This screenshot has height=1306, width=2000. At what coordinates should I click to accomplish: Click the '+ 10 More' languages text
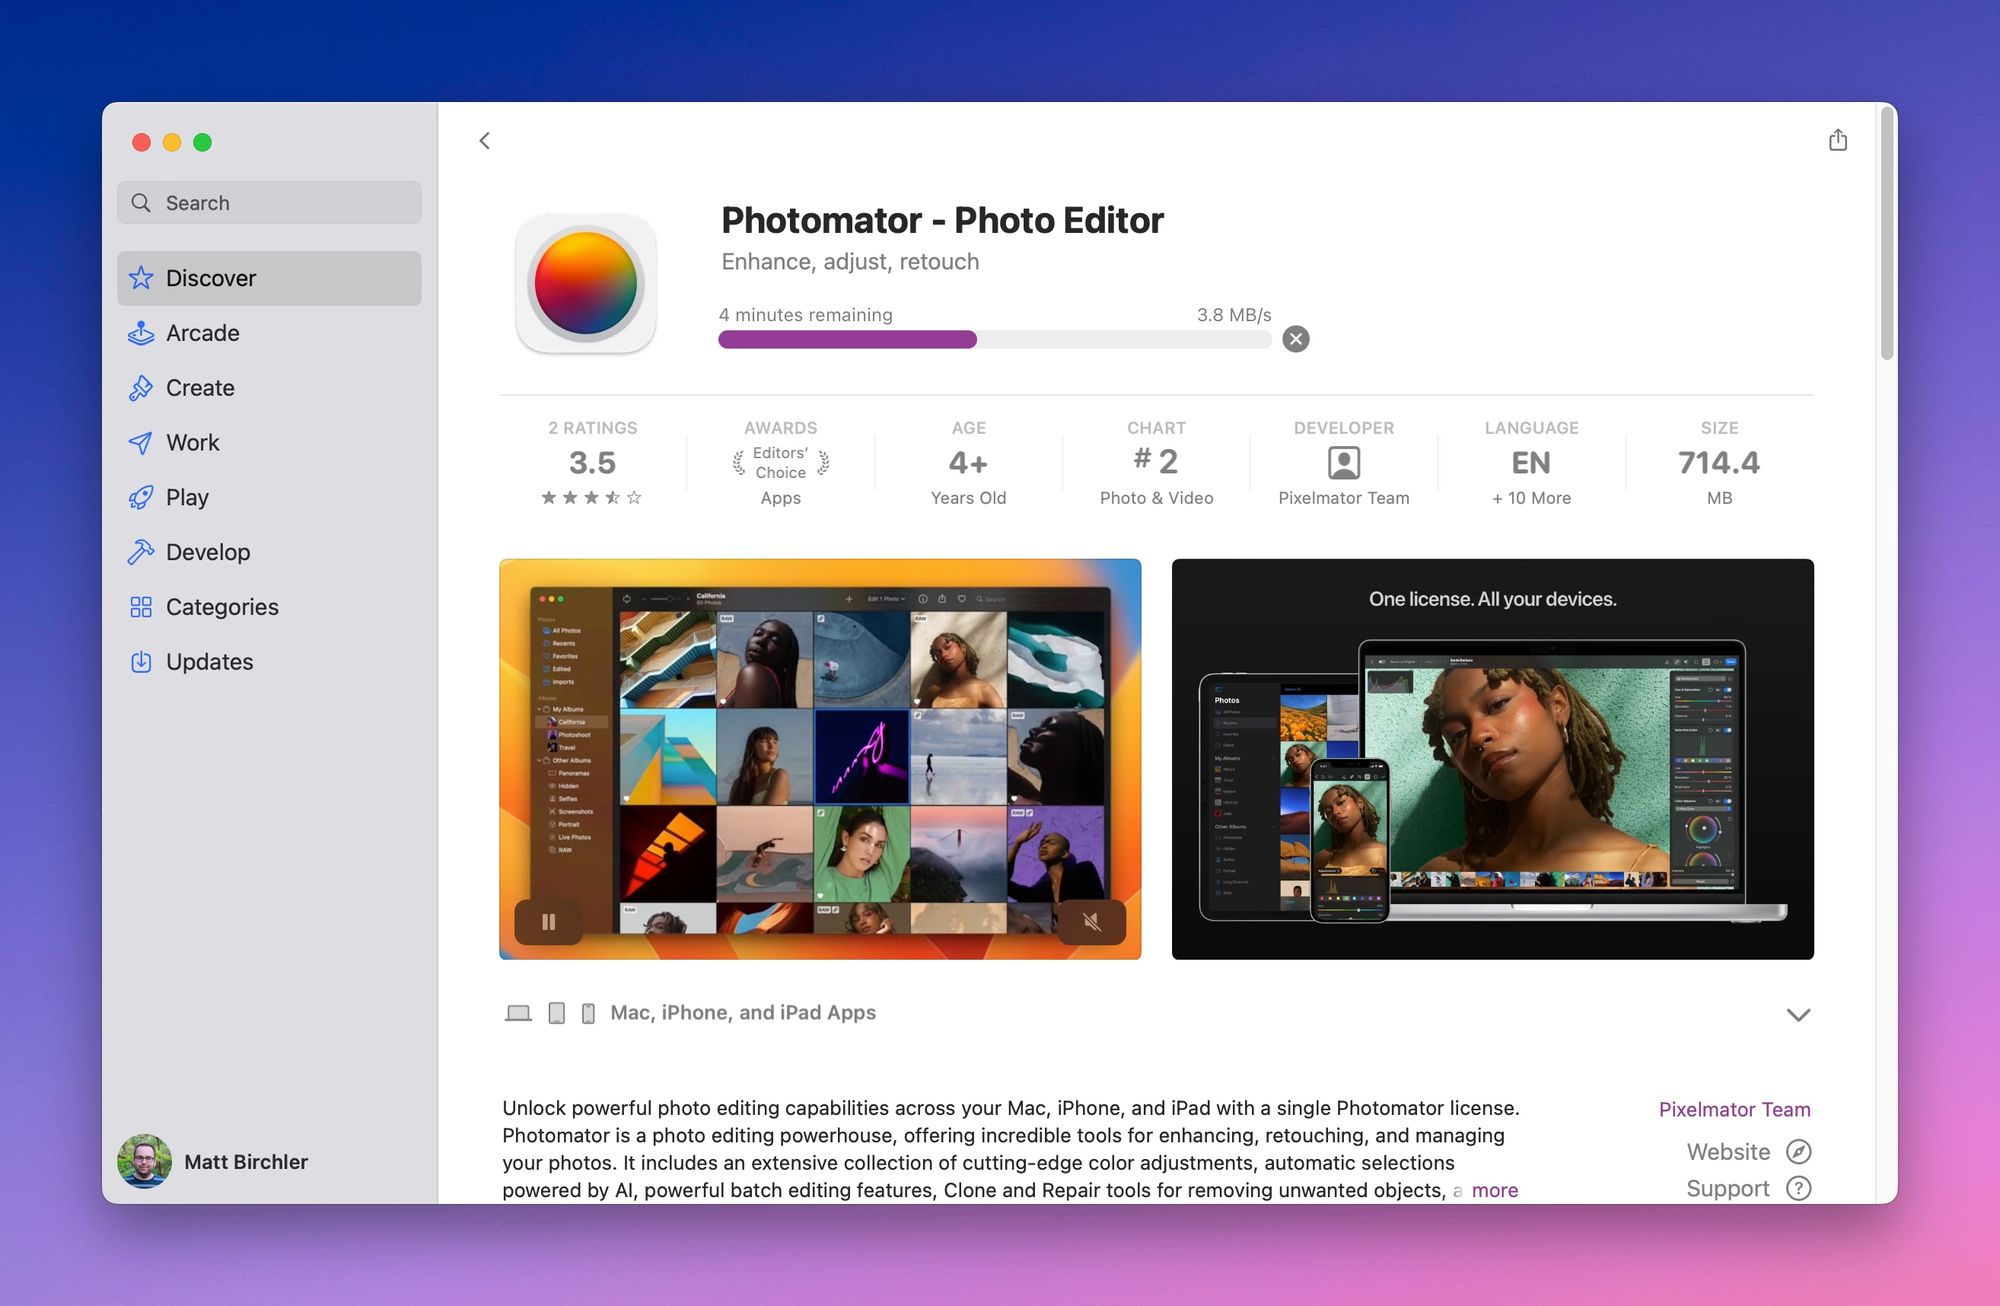(x=1531, y=498)
